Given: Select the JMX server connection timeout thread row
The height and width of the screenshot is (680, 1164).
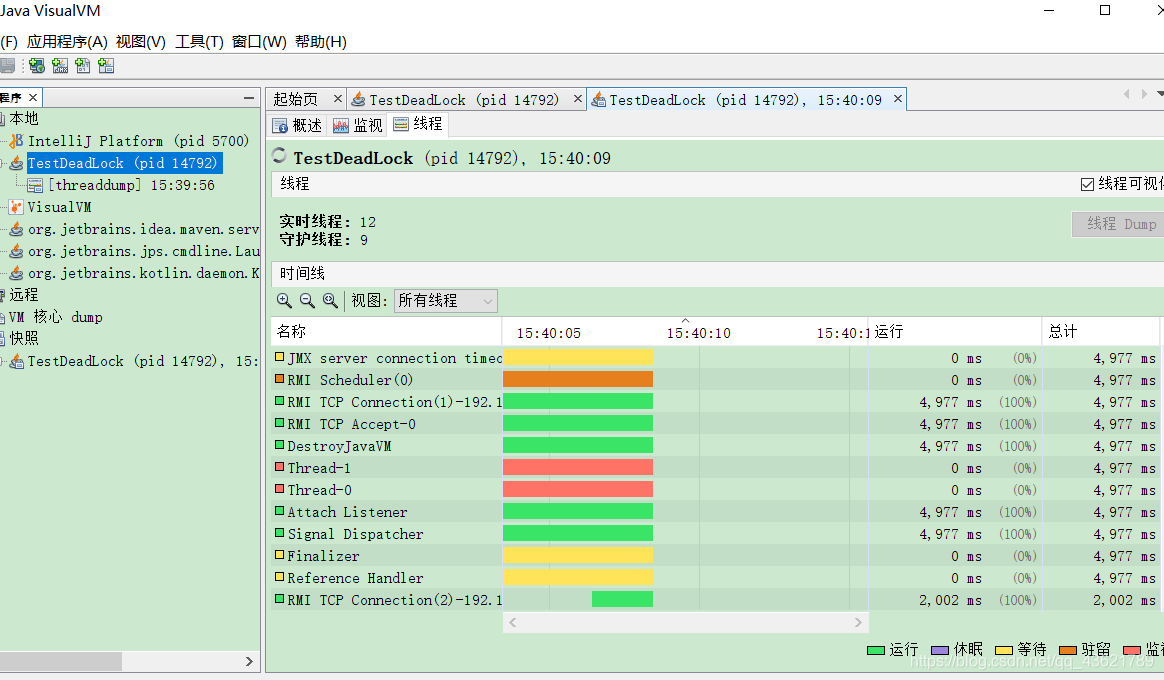Looking at the screenshot, I should 715,358.
